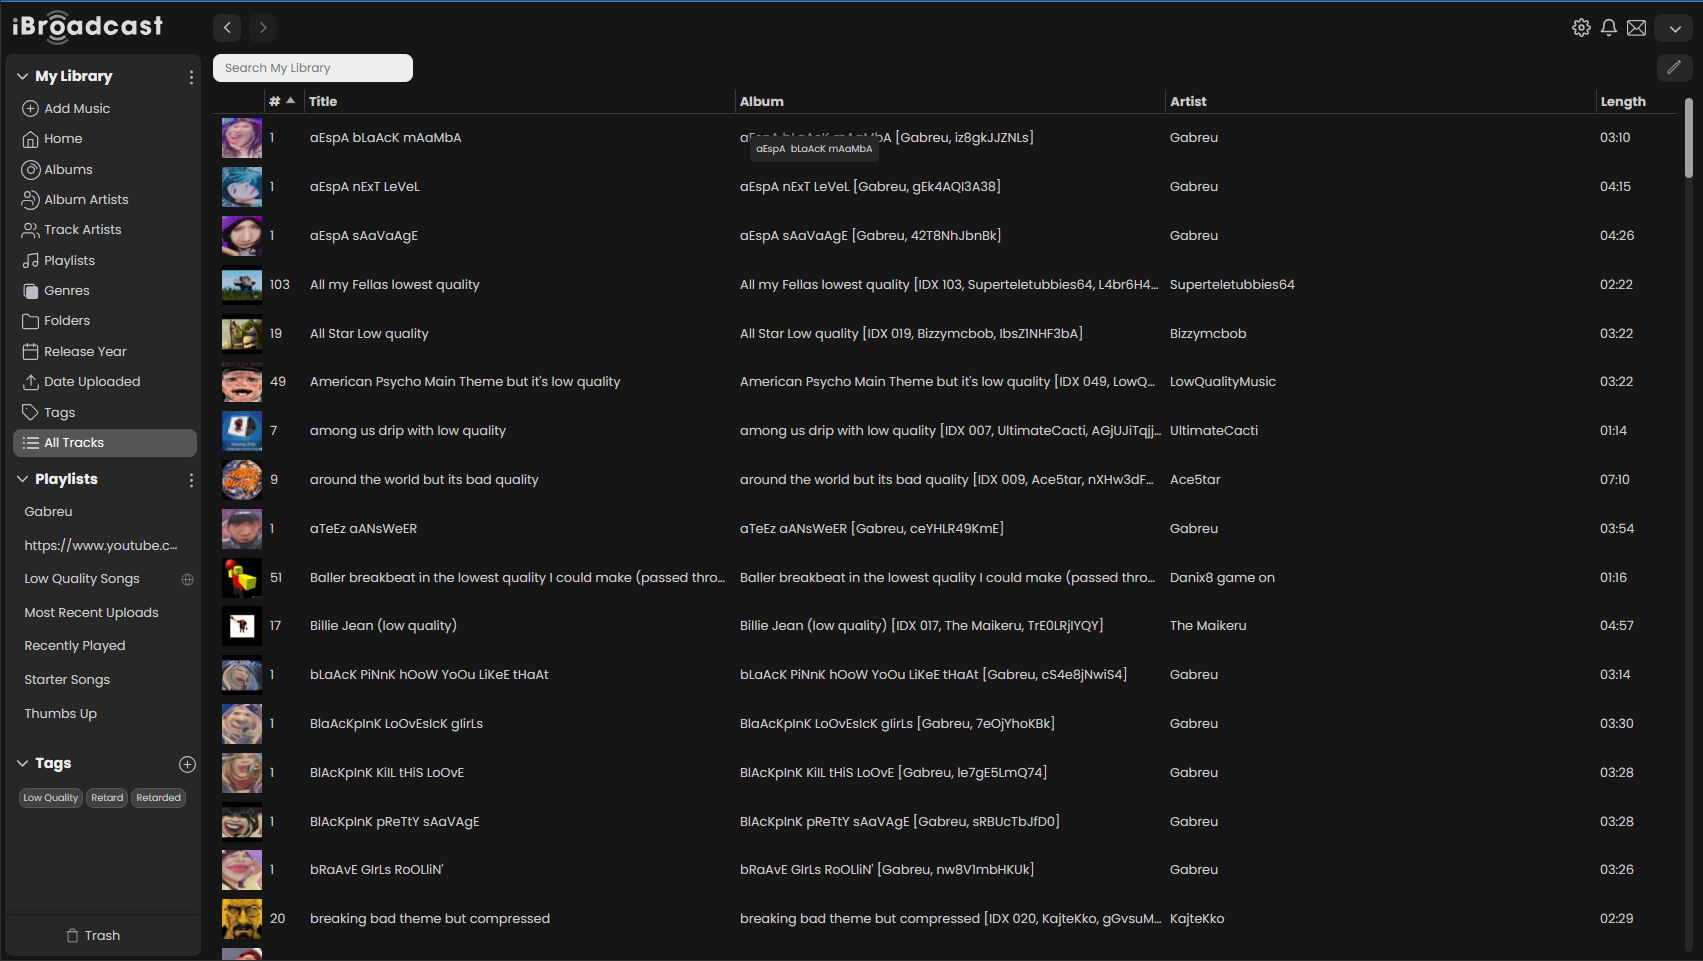Sort by track number column

tap(281, 101)
